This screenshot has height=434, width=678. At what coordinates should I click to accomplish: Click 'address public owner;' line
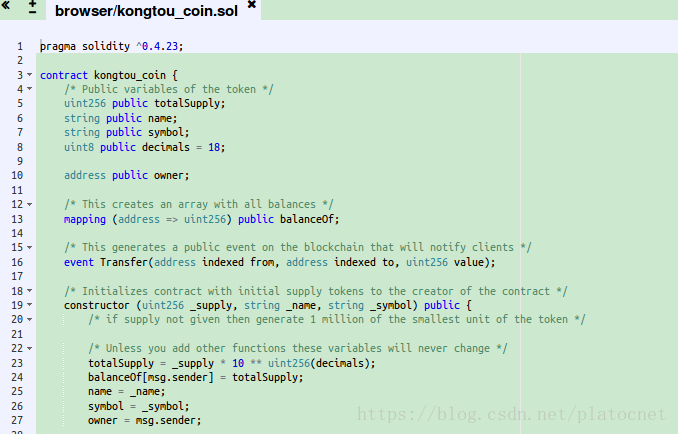(x=127, y=176)
